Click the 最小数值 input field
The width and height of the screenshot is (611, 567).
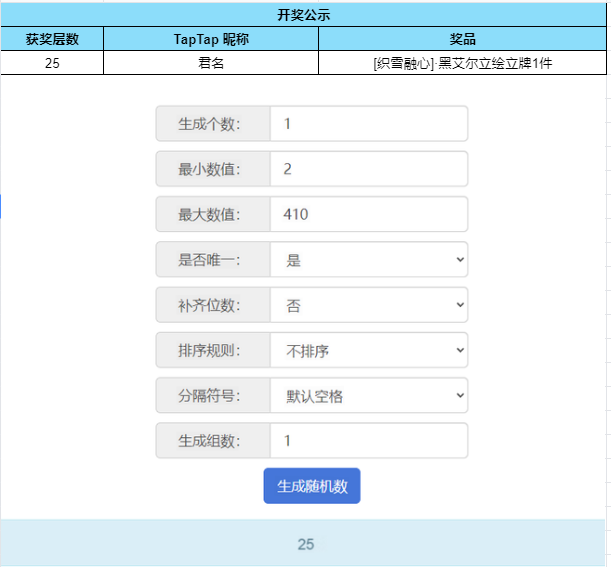tap(369, 169)
